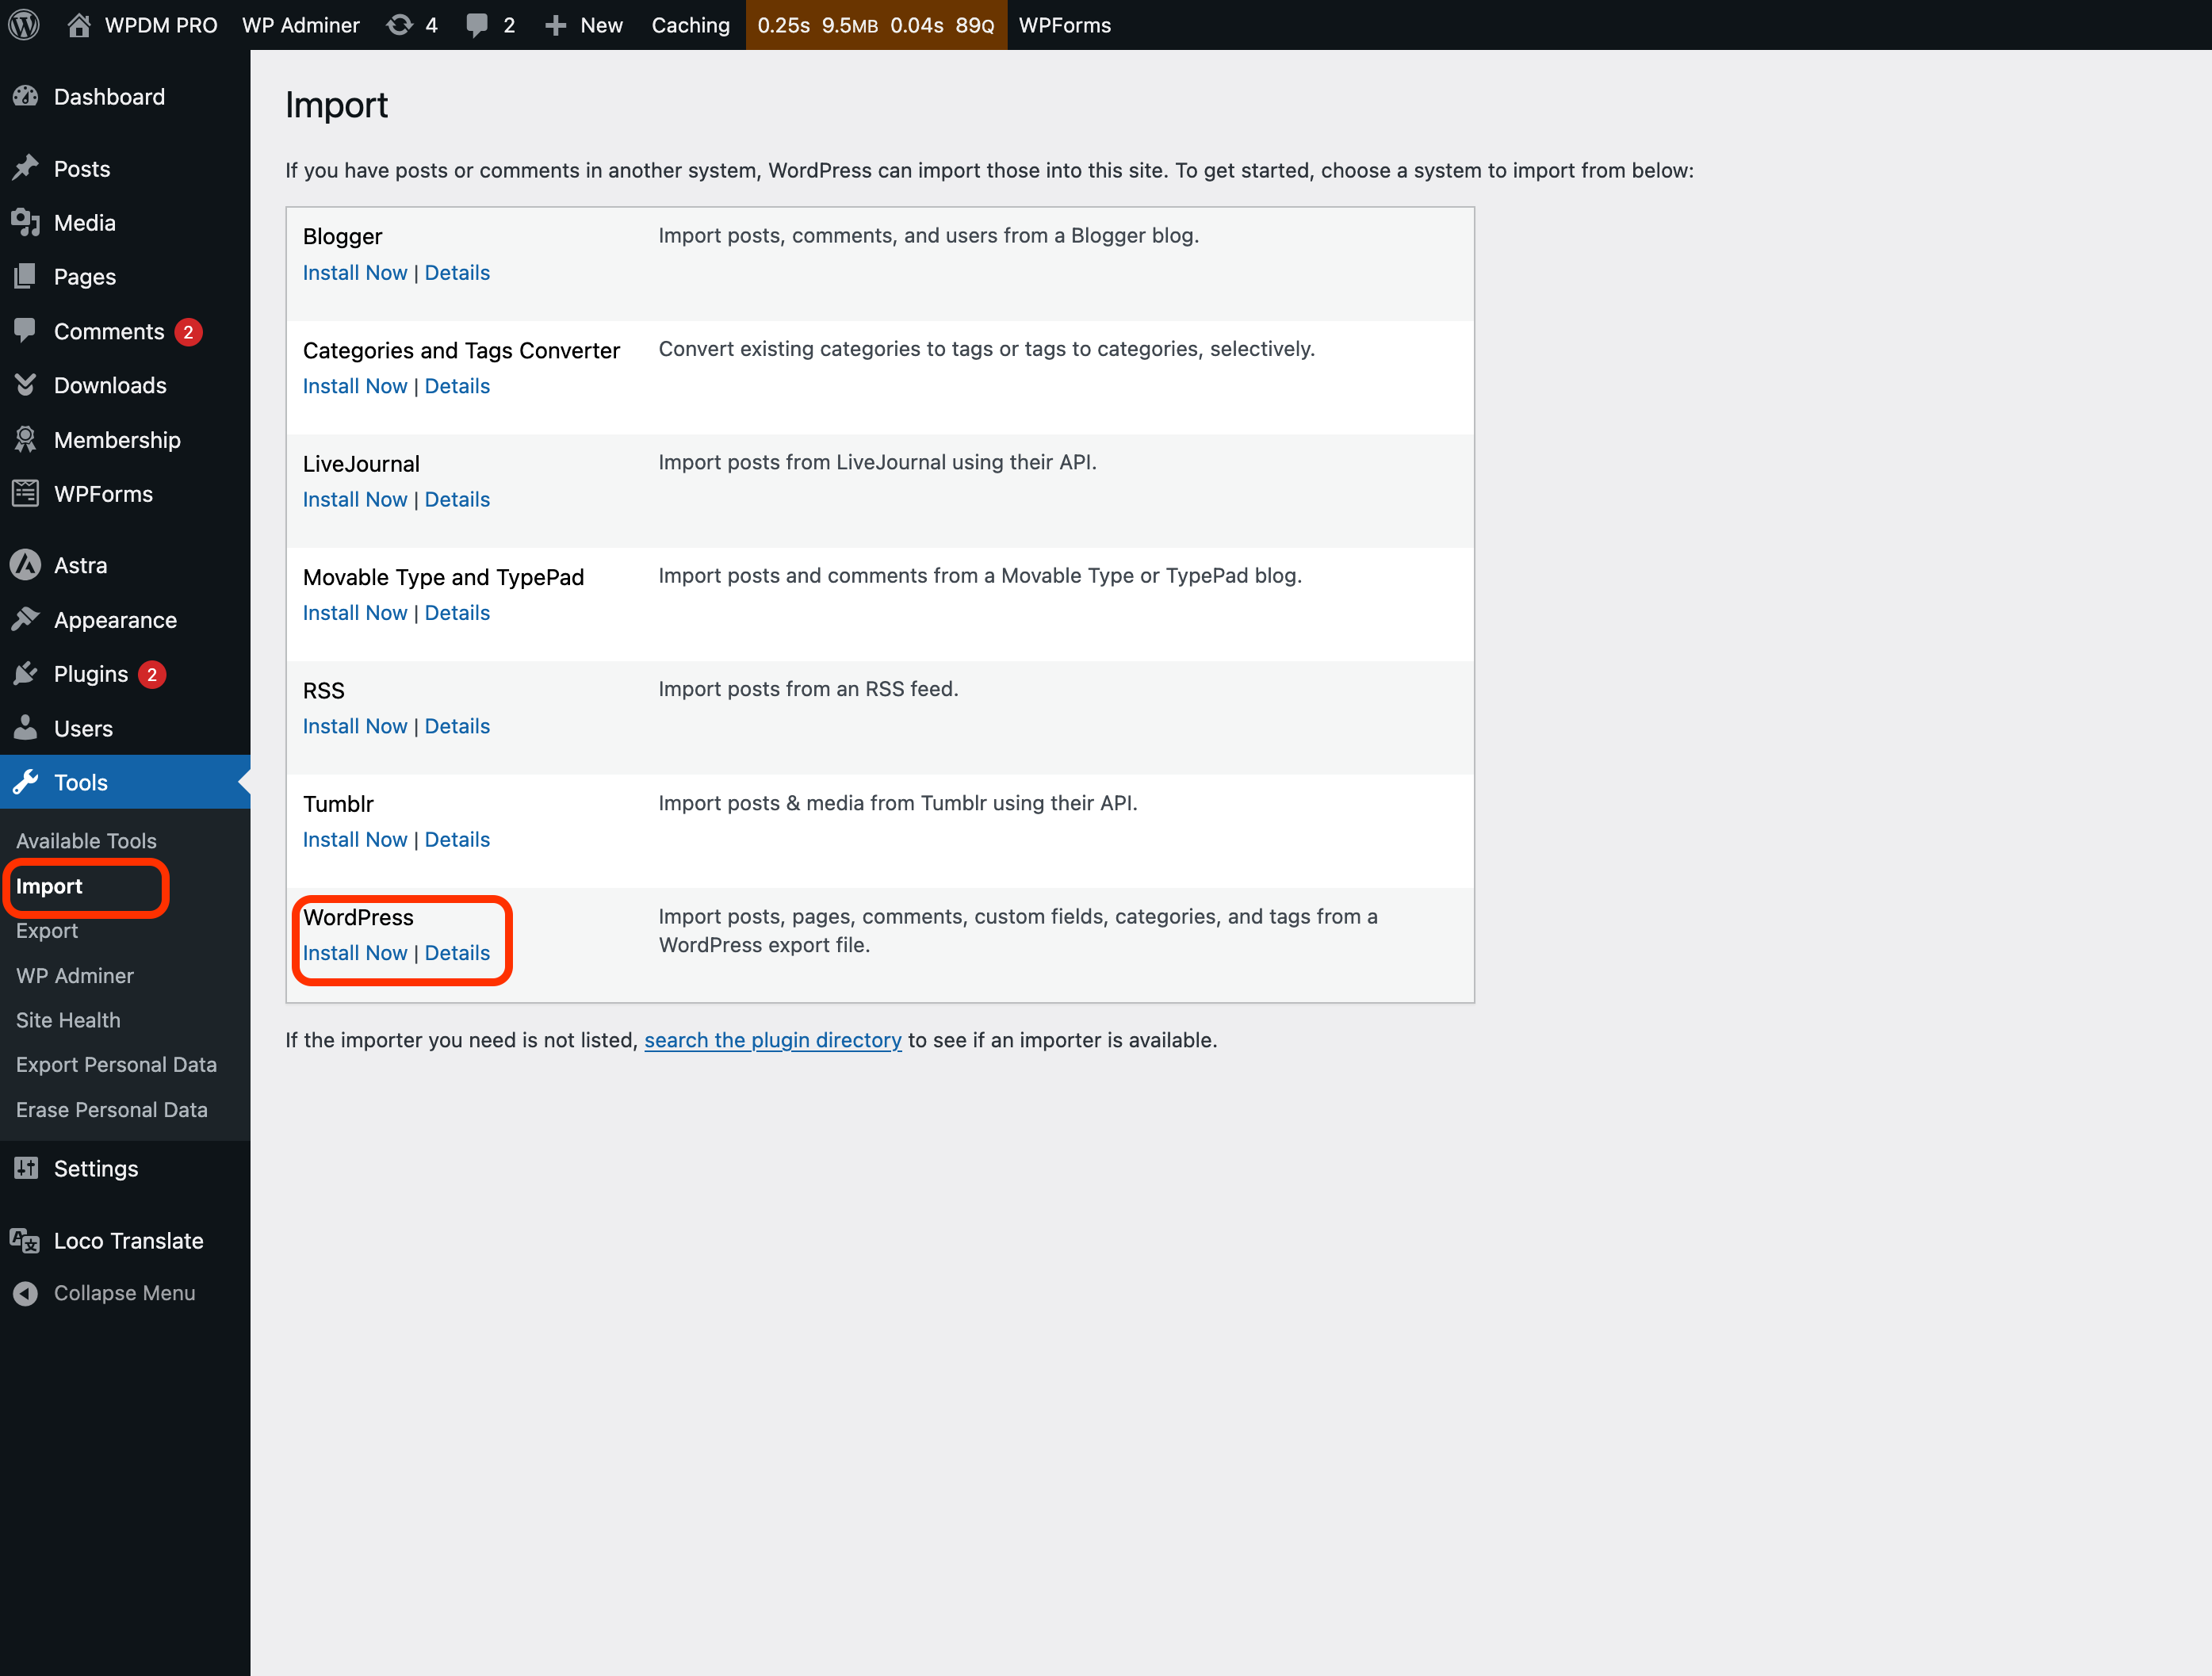Click the Import page heading
This screenshot has height=1676, width=2212.
pos(336,105)
